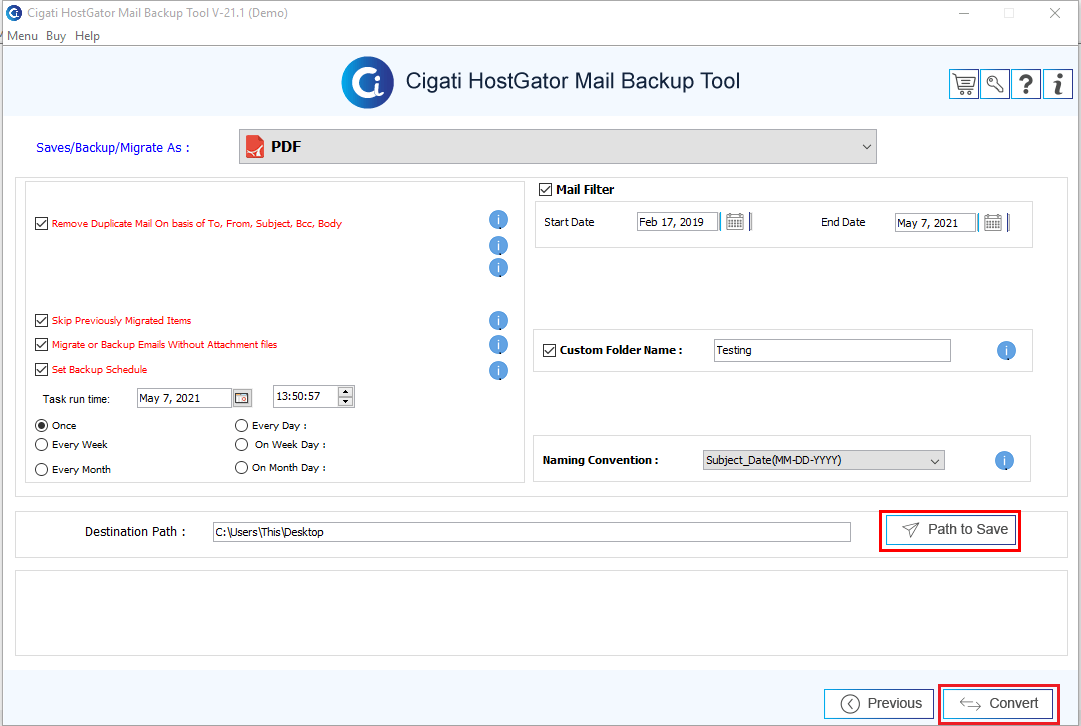Open Naming Convention dropdown
This screenshot has height=726, width=1081.
[824, 461]
